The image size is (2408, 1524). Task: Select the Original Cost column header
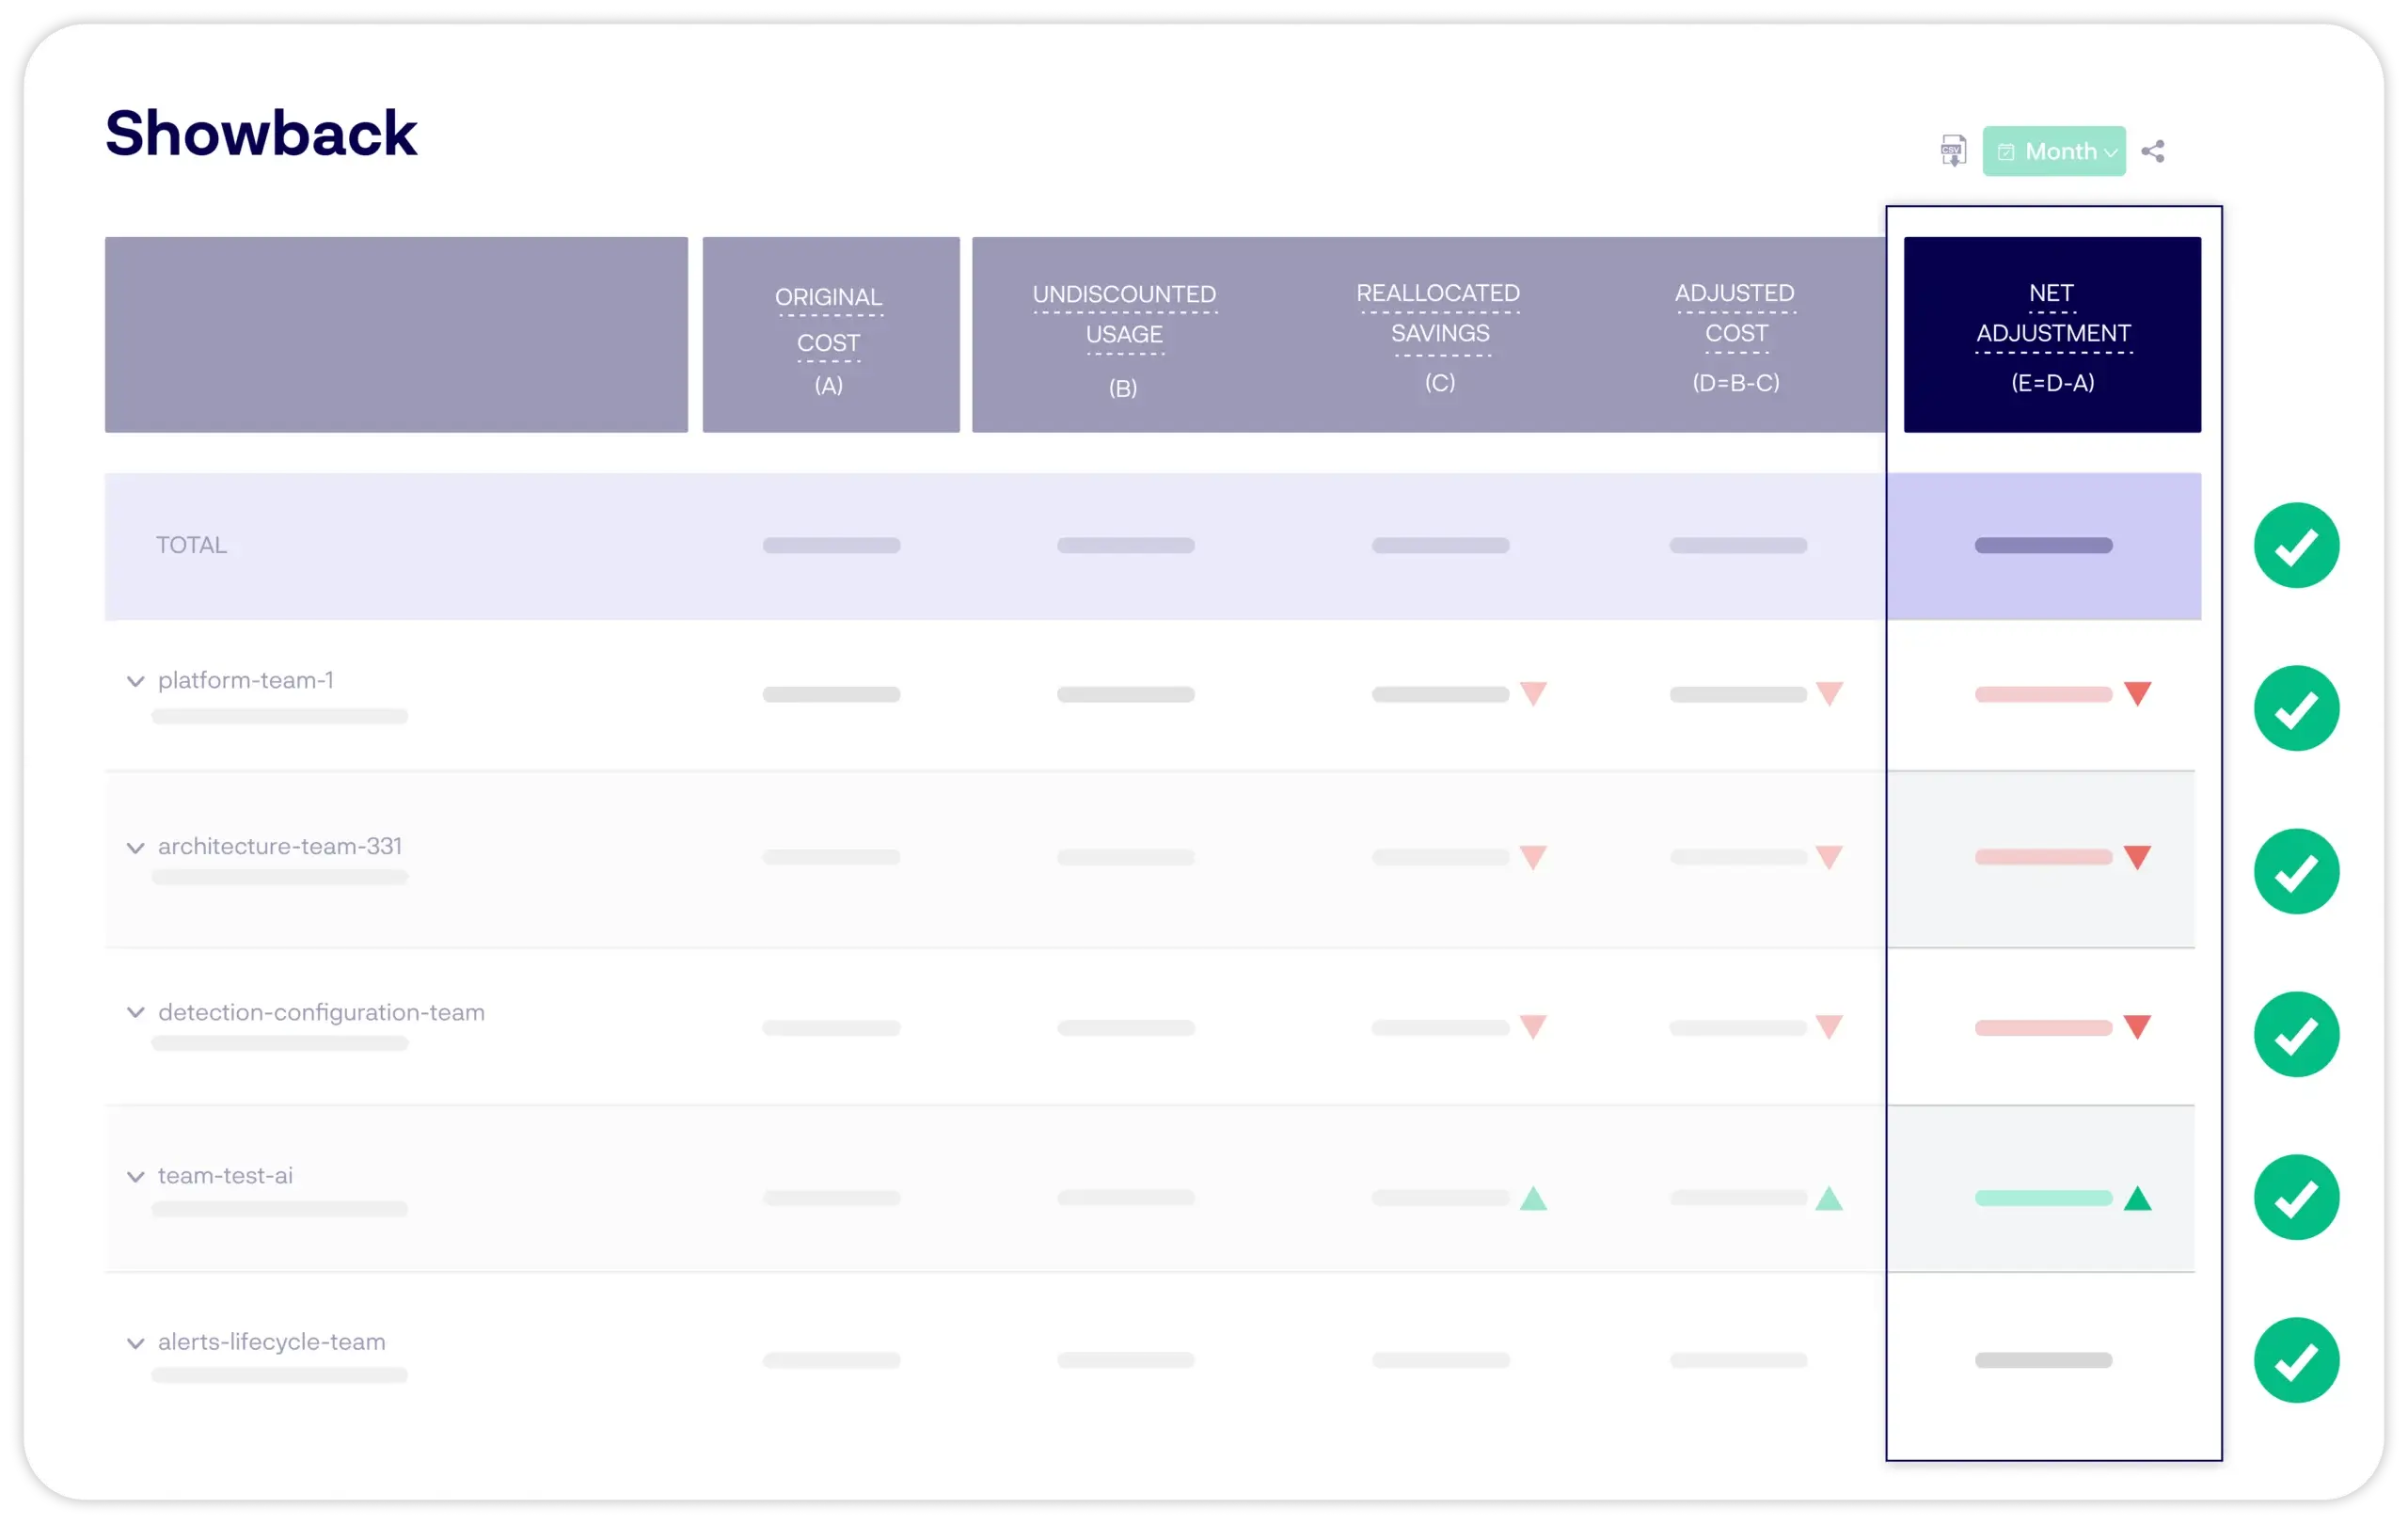(x=830, y=334)
